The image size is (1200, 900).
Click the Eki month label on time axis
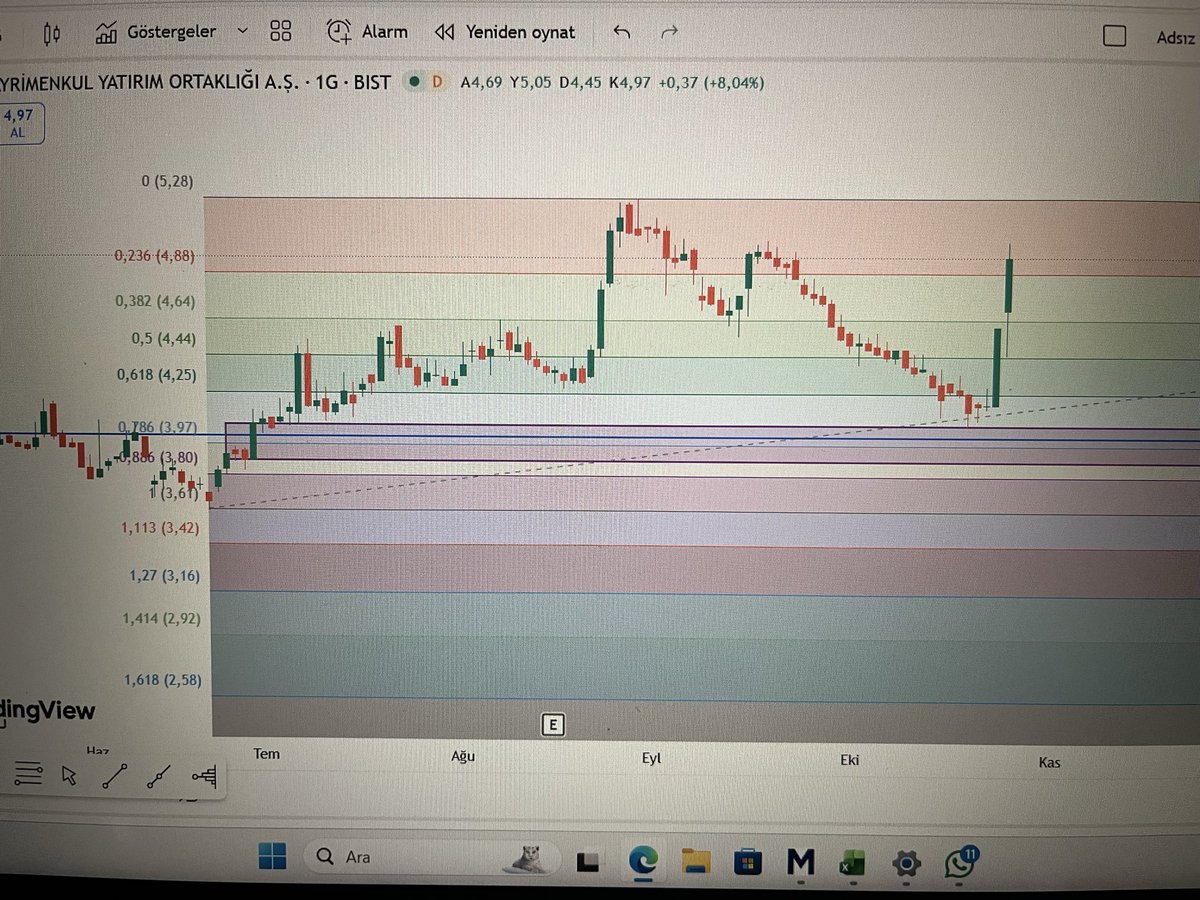pyautogui.click(x=850, y=760)
